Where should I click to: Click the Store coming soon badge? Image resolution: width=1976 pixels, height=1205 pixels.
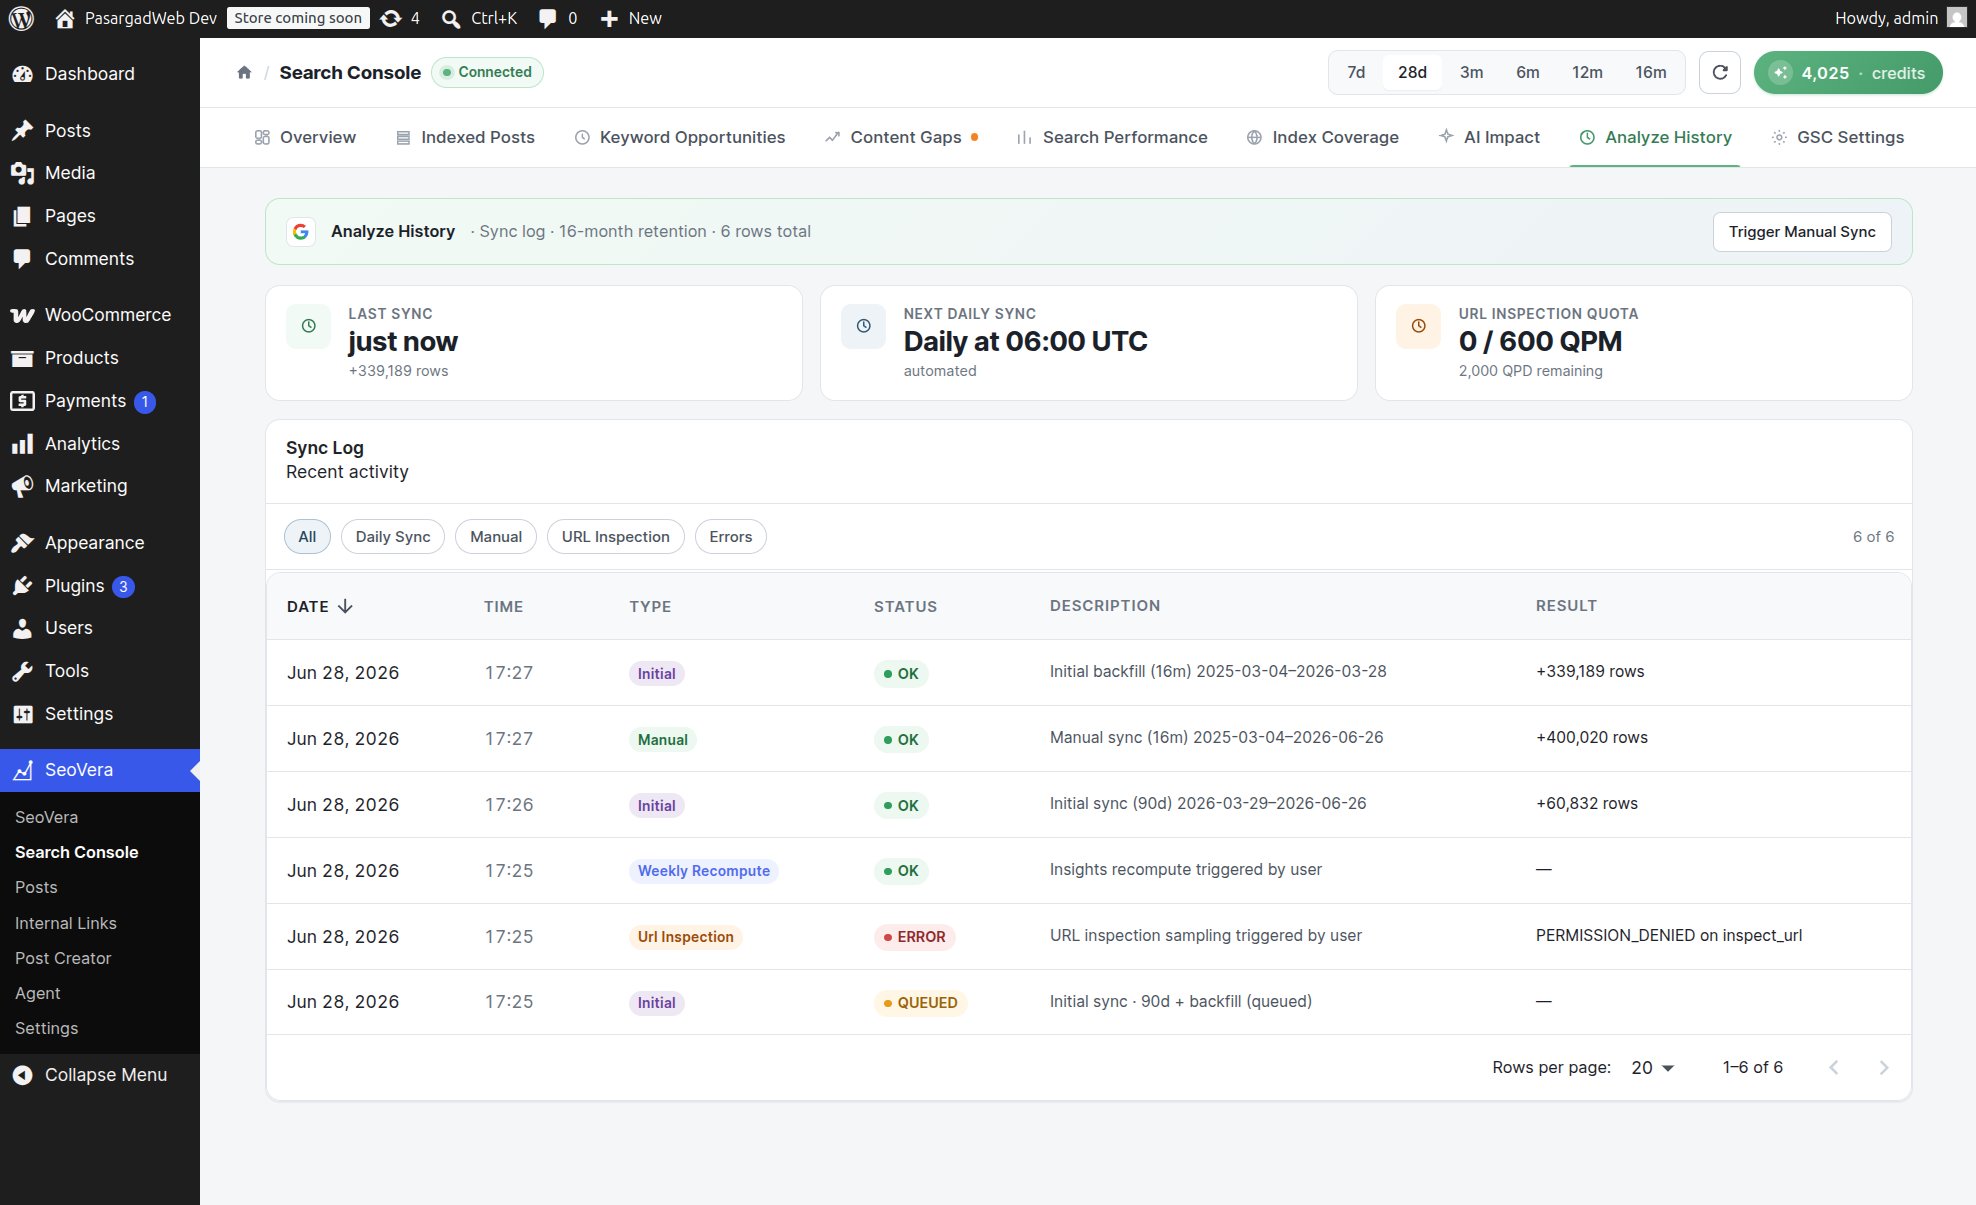pos(298,18)
